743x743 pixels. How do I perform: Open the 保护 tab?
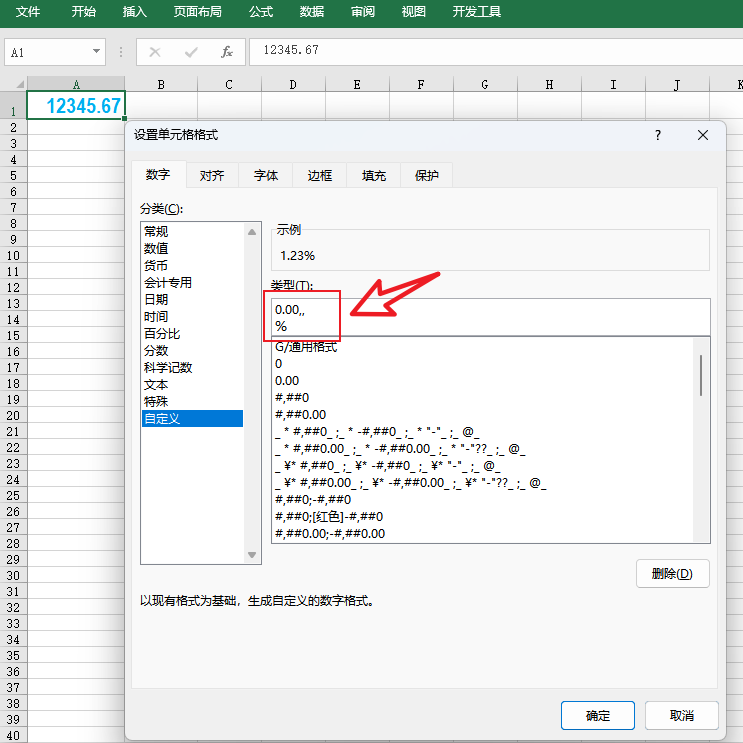tap(427, 175)
